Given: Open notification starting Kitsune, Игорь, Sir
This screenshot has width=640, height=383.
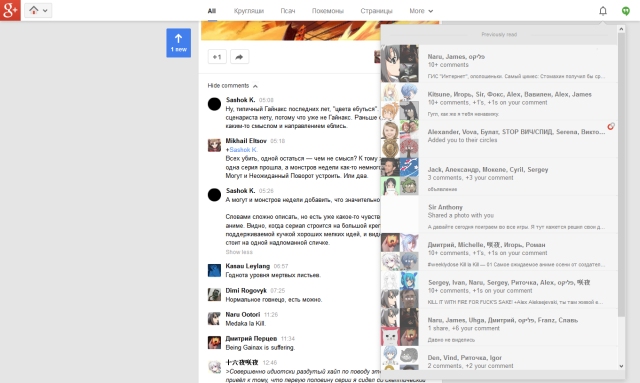Looking at the screenshot, I should click(499, 101).
